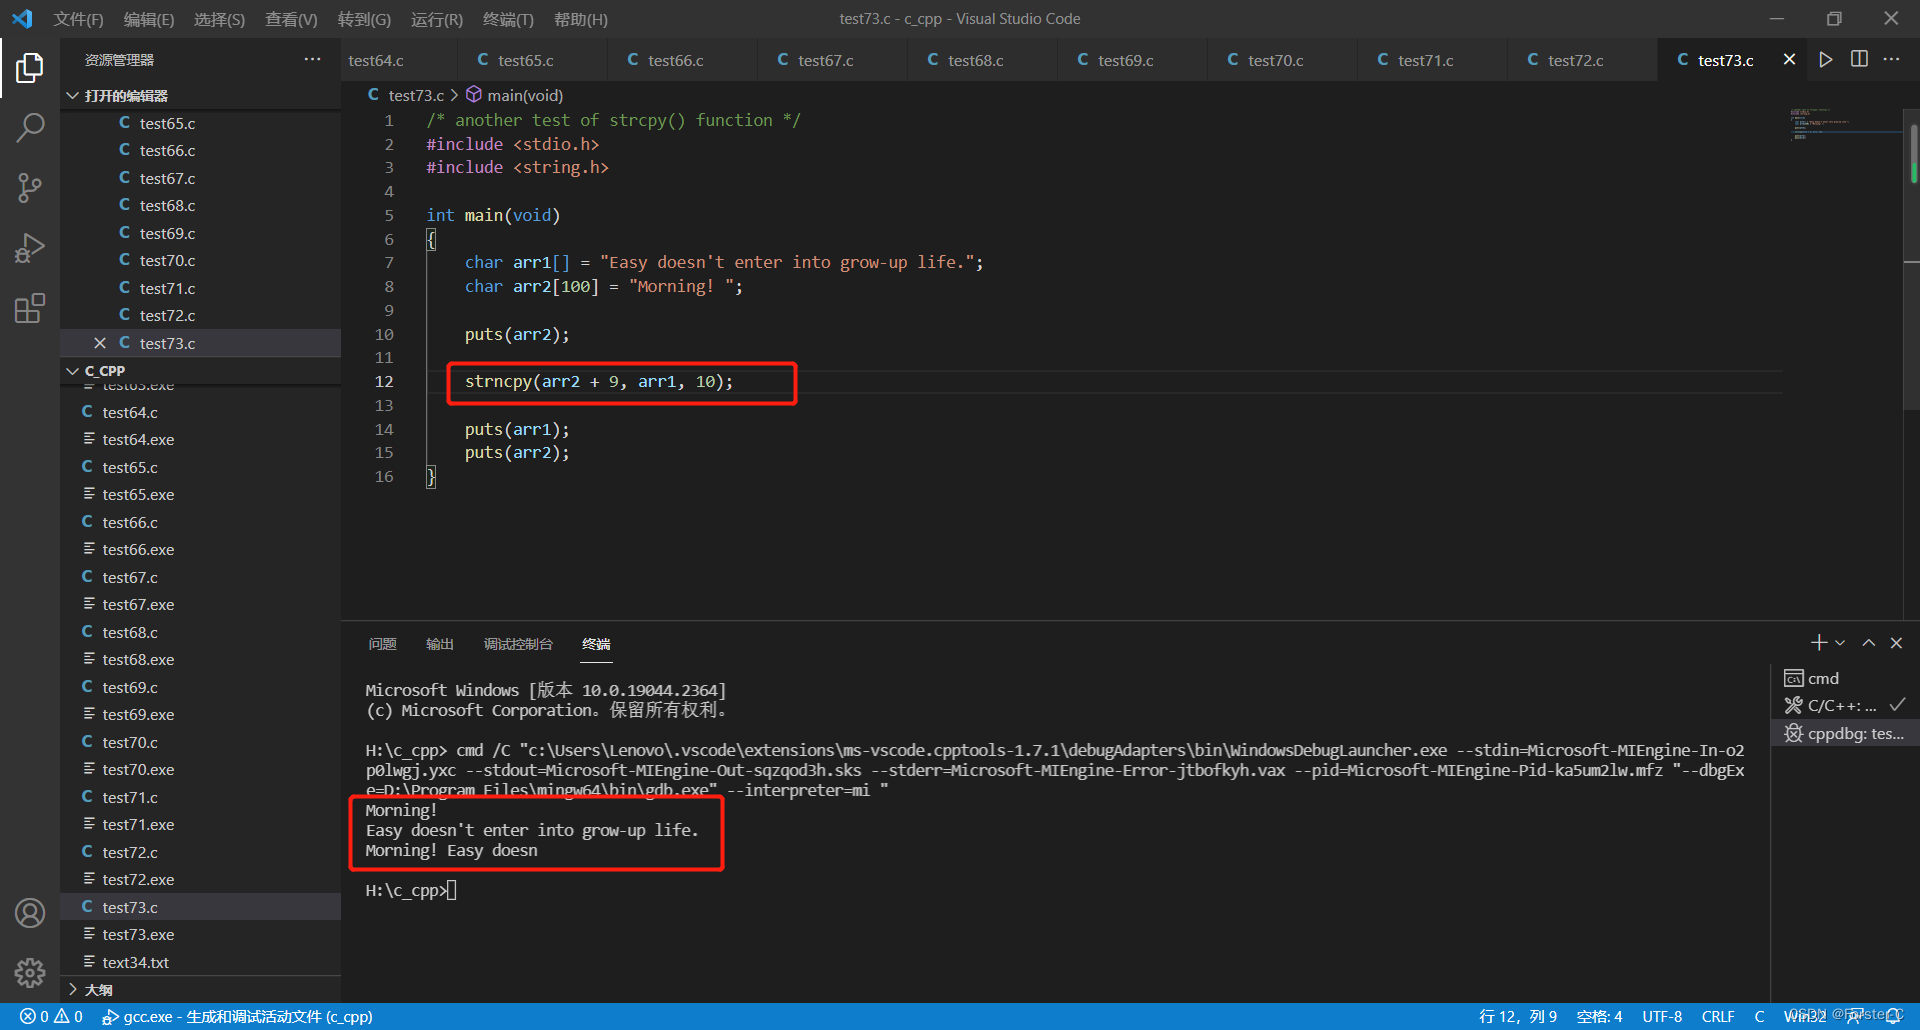The height and width of the screenshot is (1030, 1920).
Task: Click the errors count status item
Action: point(51,1017)
